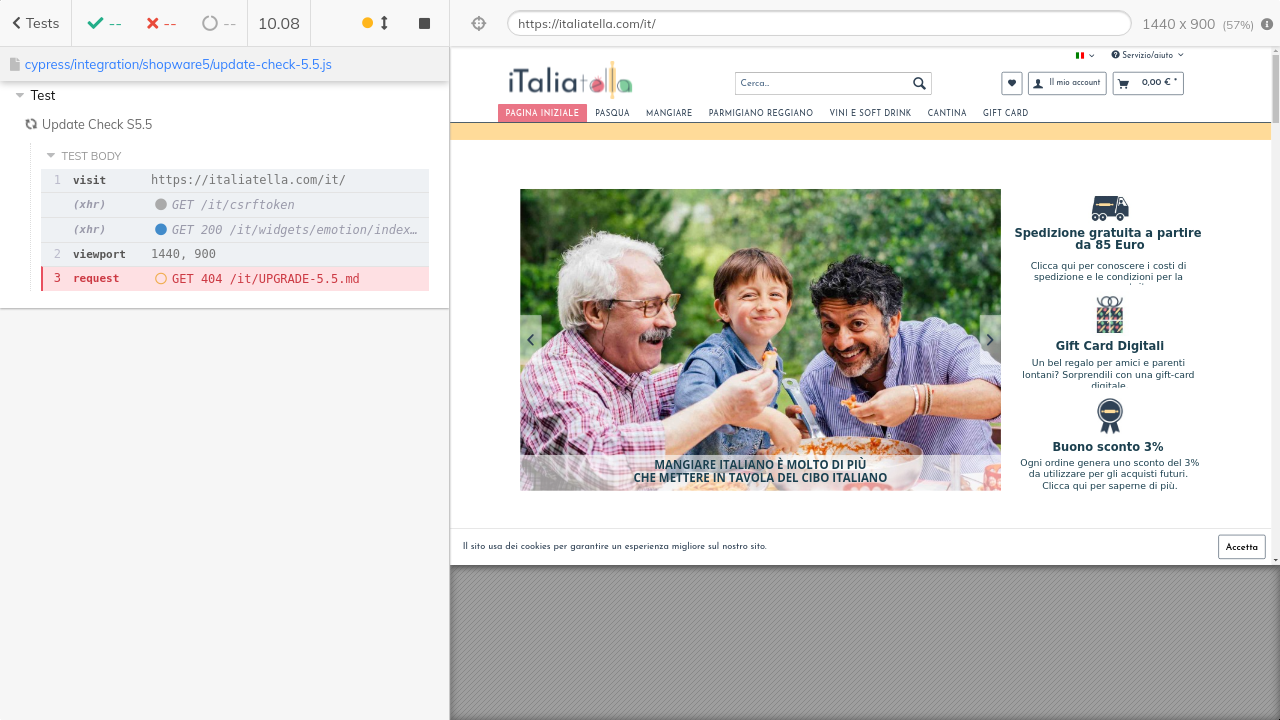Click the viewport info icon
1280x720 pixels.
1267,24
